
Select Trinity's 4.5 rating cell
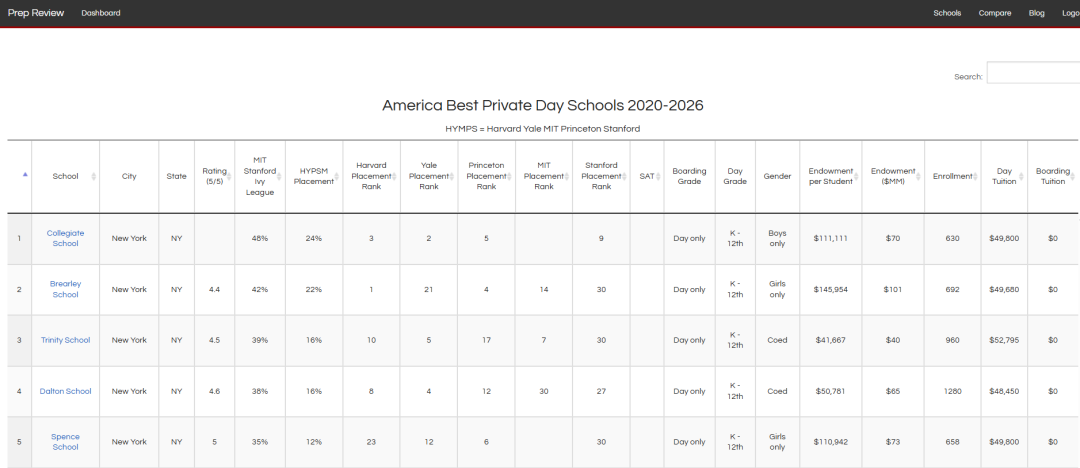coord(214,340)
